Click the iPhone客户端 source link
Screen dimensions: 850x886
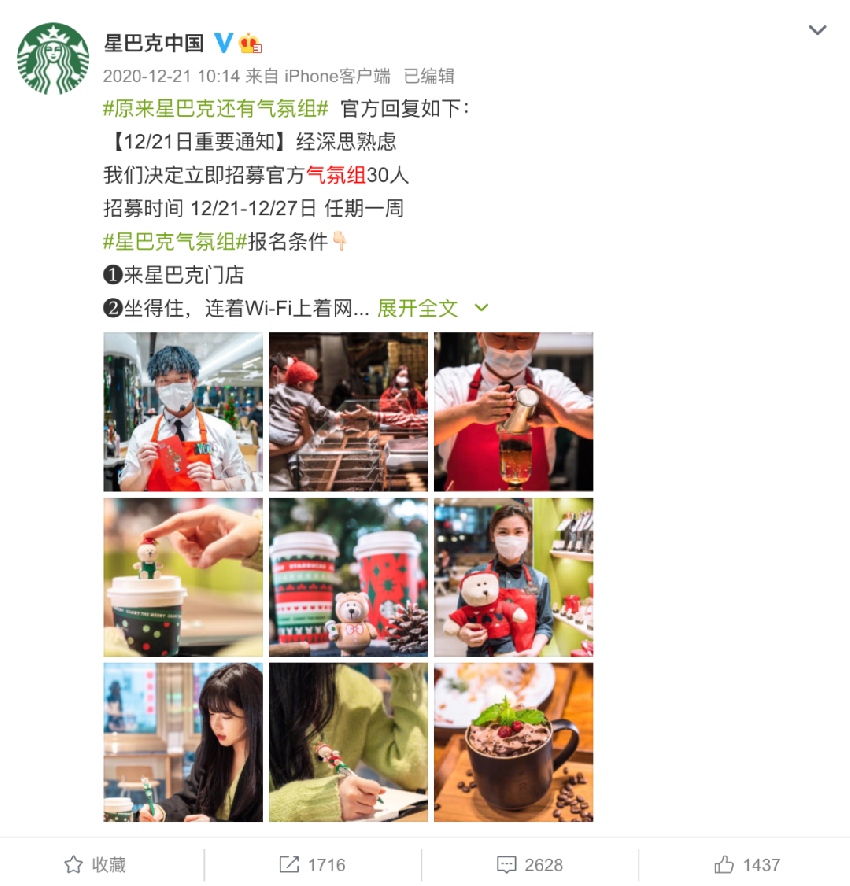337,76
